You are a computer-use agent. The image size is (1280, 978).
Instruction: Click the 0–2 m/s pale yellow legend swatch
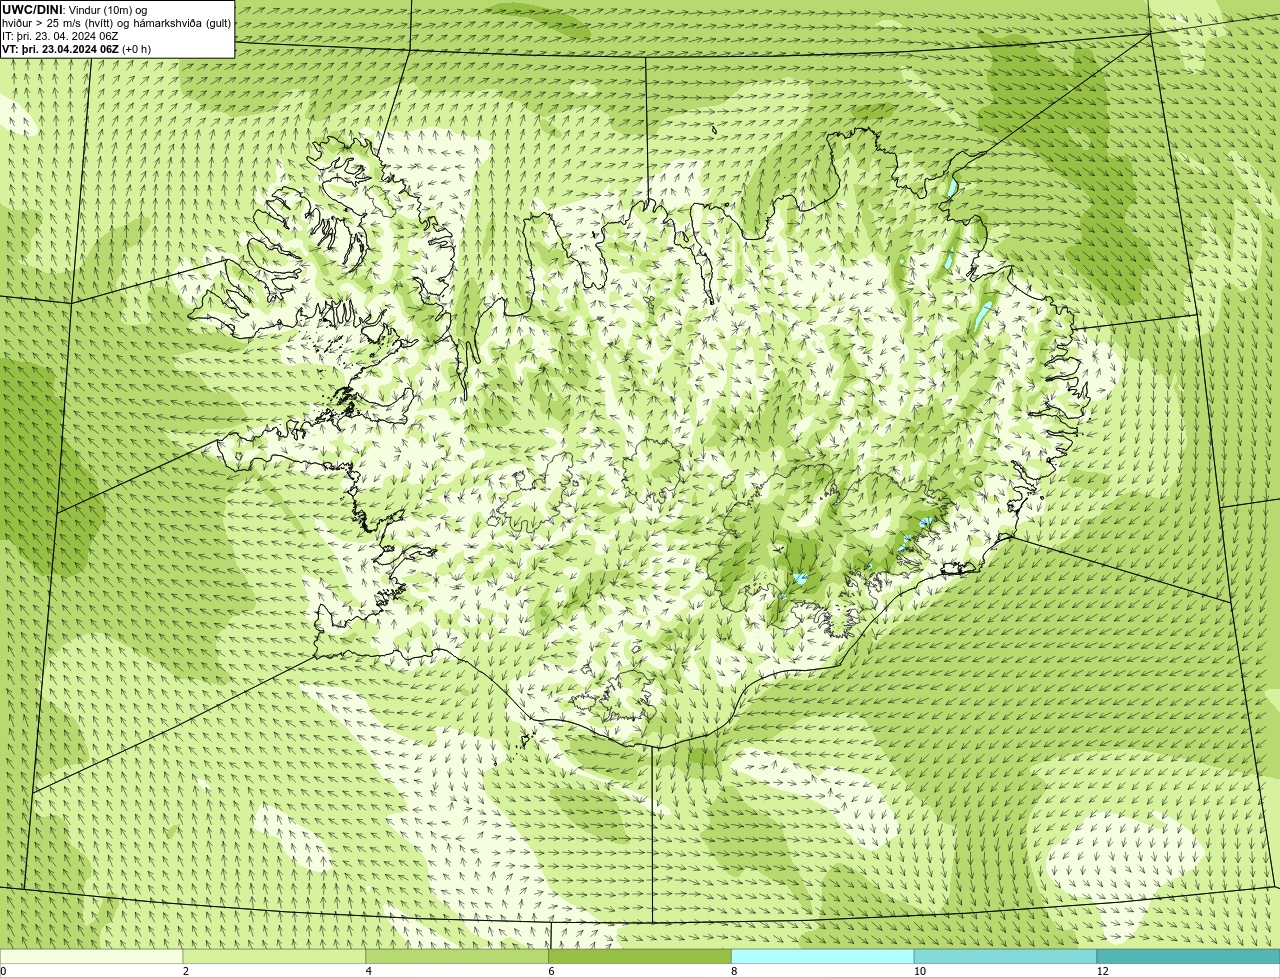(92, 957)
